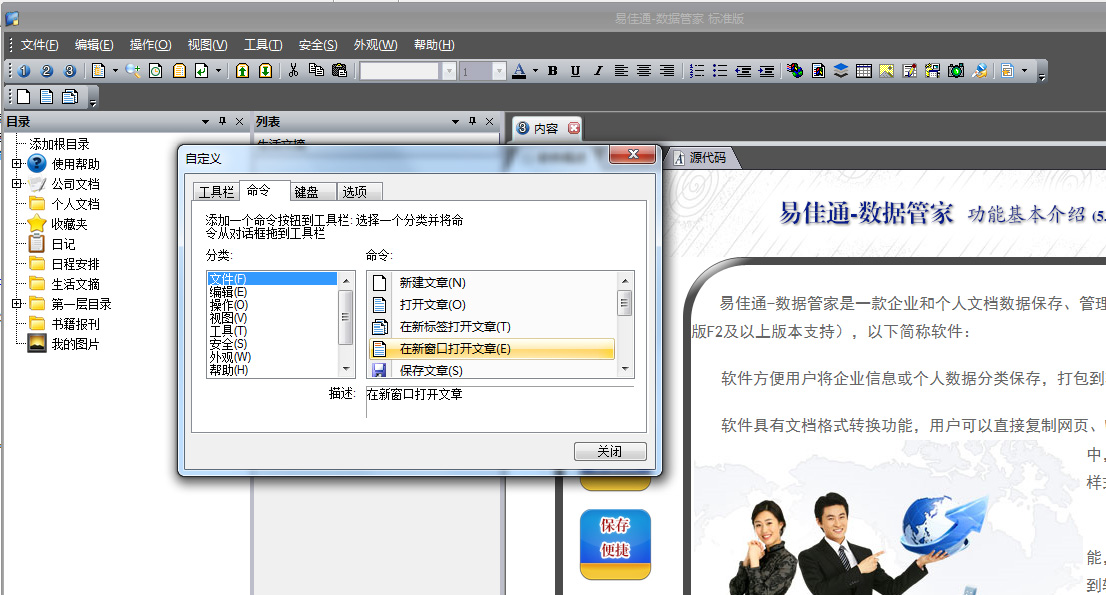Screen dimensions: 1106x595
Task: Click the 关闭 button in dialog
Action: pyautogui.click(x=610, y=451)
